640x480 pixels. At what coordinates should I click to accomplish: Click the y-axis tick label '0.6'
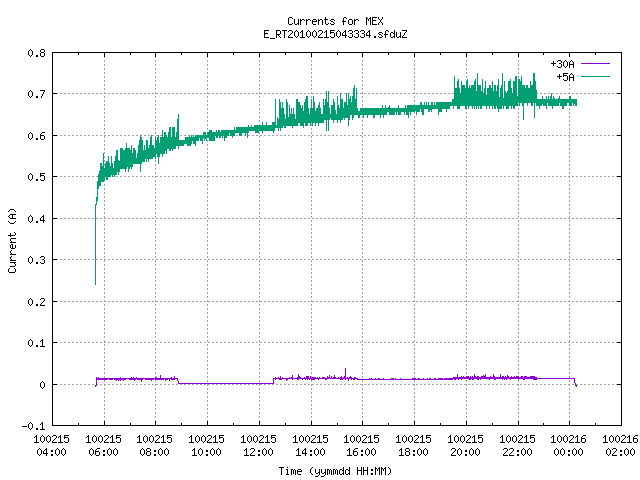coord(36,136)
